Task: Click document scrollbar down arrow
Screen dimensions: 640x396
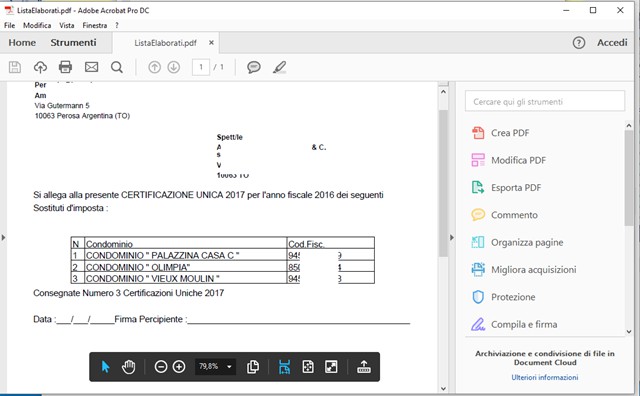Action: (443, 388)
